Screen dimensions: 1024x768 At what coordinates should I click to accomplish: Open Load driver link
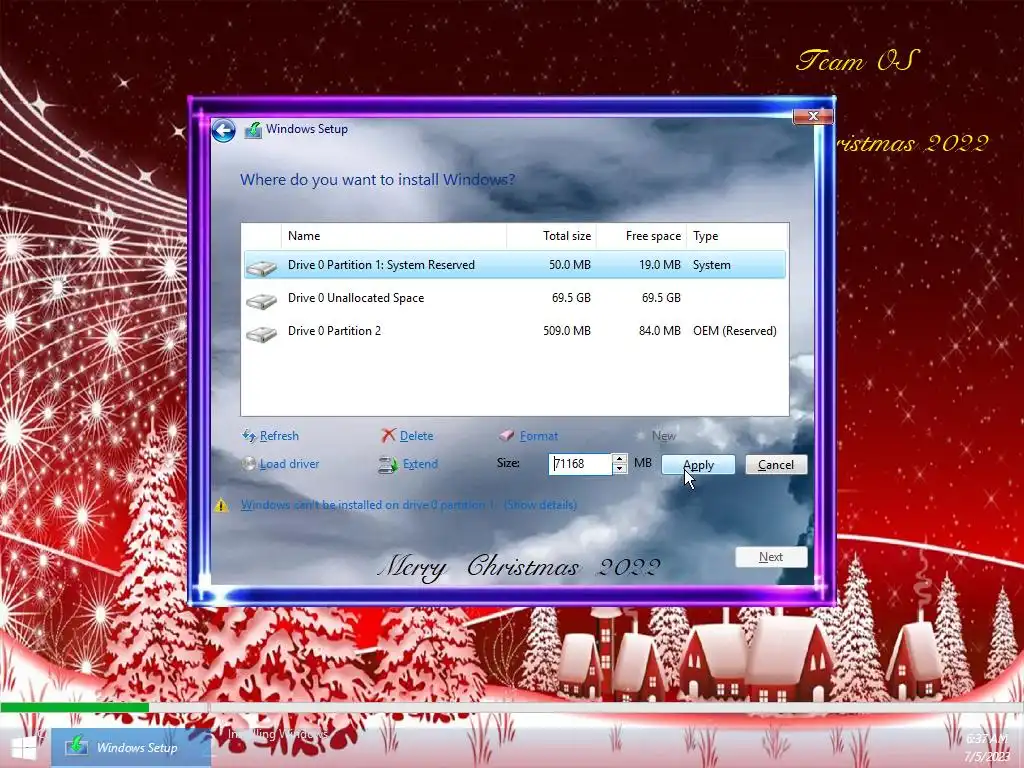(x=289, y=464)
